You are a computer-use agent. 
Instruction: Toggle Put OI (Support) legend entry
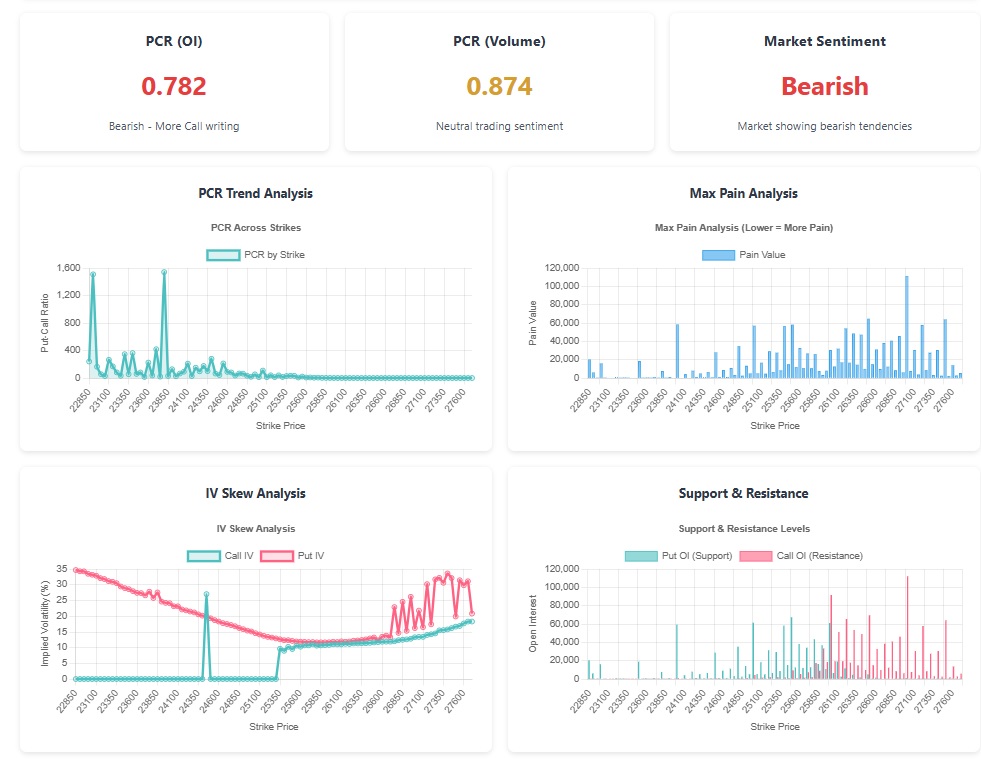tap(679, 556)
